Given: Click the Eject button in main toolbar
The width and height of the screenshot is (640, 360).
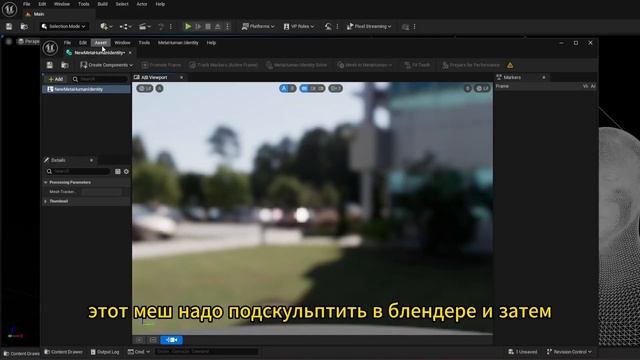Looking at the screenshot, I should (x=218, y=27).
